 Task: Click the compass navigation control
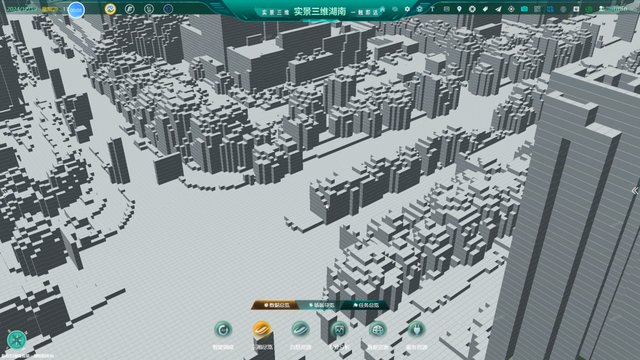pos(17,340)
